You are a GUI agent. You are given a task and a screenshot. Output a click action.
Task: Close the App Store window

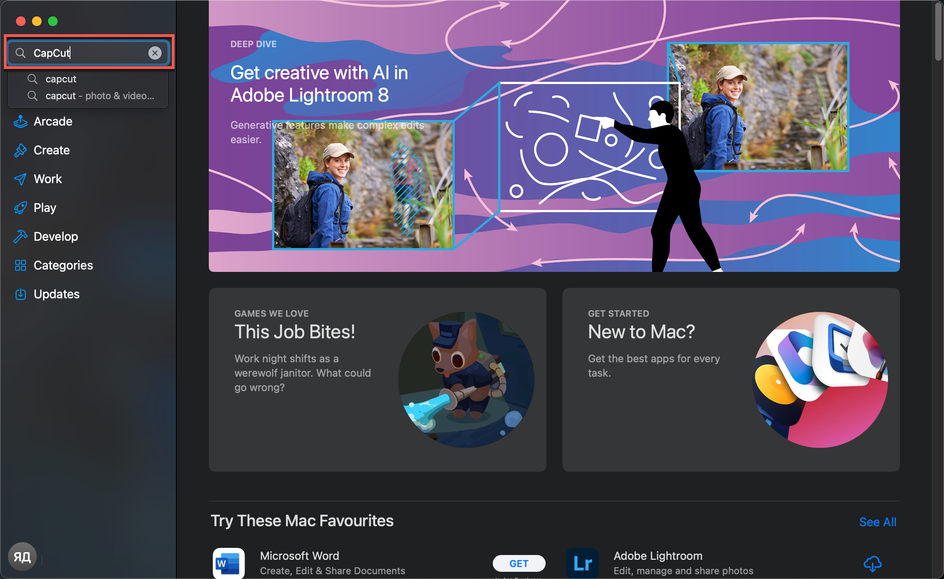coord(20,21)
